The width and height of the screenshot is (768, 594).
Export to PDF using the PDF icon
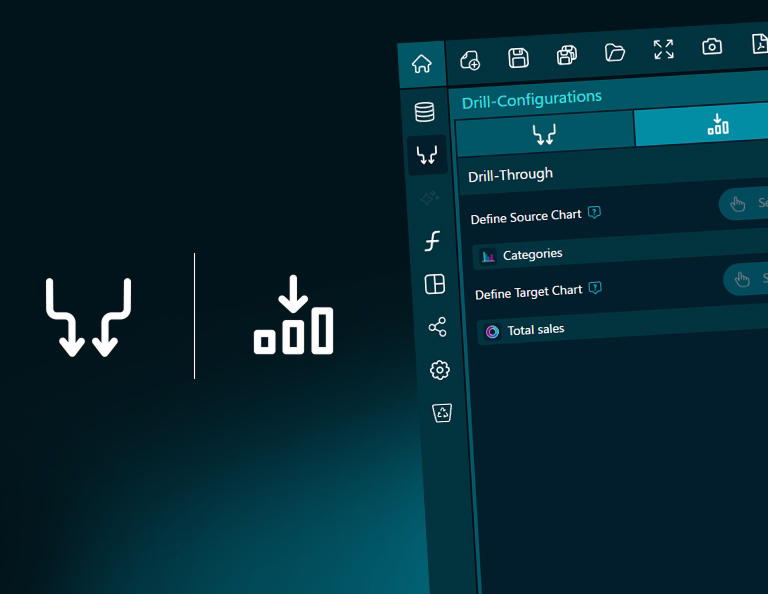coord(759,44)
